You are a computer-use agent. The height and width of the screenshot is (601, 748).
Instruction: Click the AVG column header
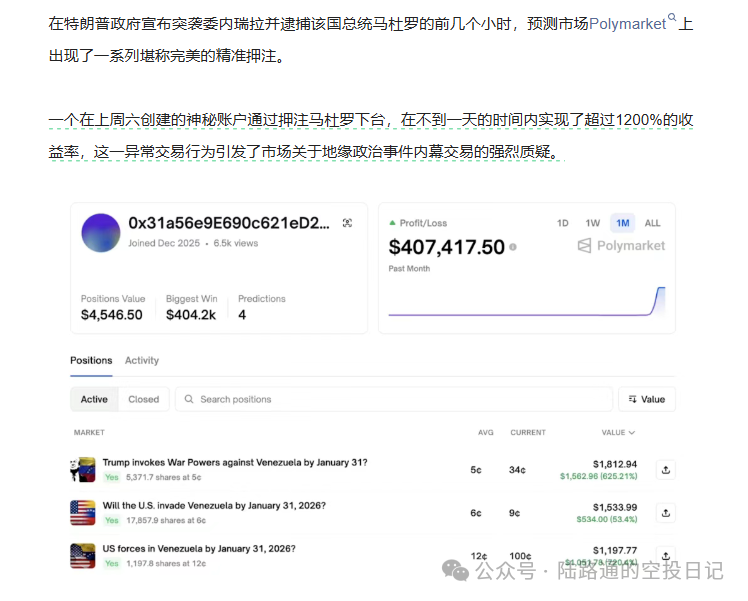tap(486, 433)
